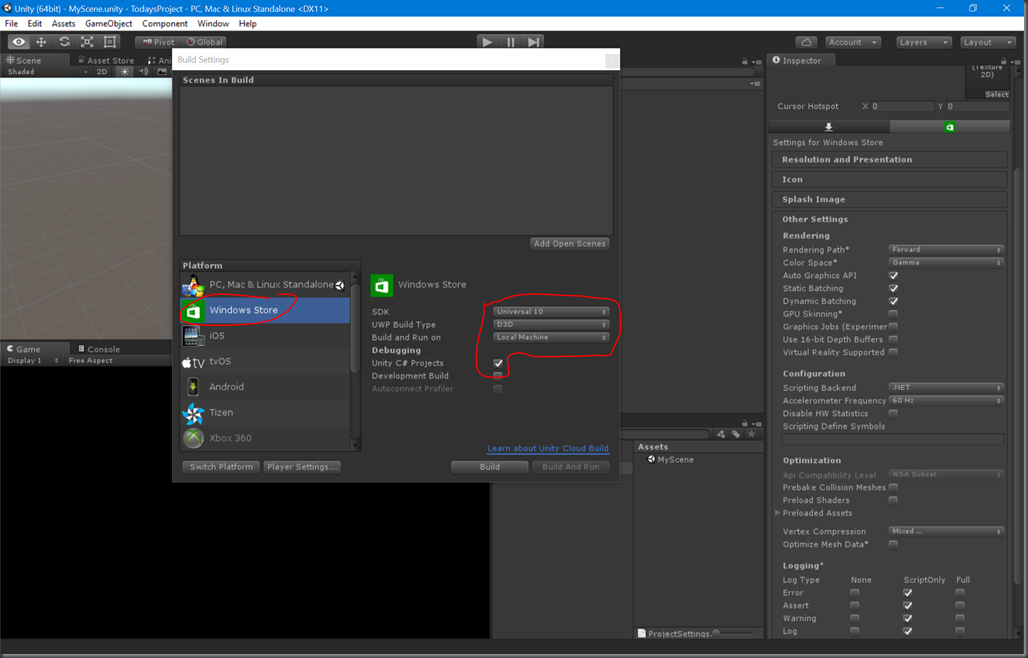The height and width of the screenshot is (658, 1028).
Task: Toggle Static Batching checkbox
Action: click(893, 288)
